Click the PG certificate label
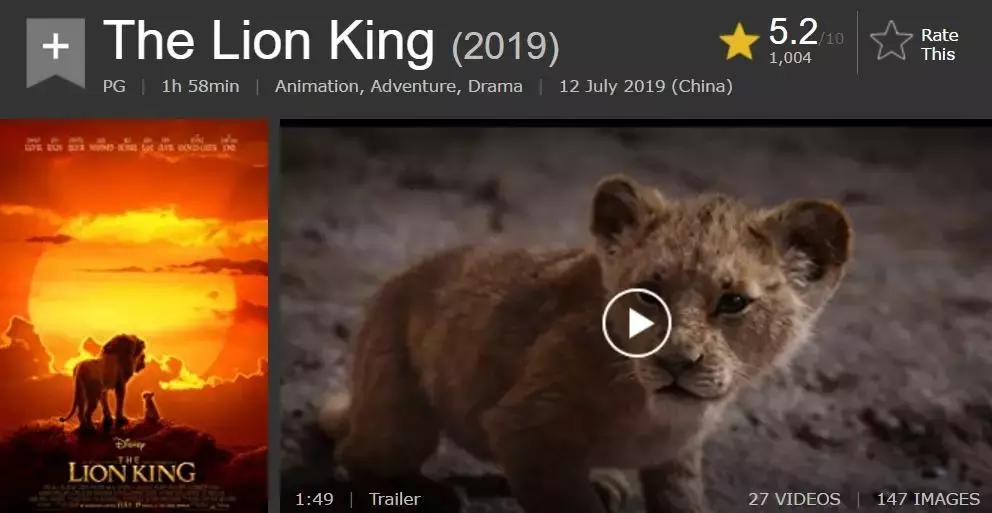Viewport: 992px width, 513px height. coord(114,86)
